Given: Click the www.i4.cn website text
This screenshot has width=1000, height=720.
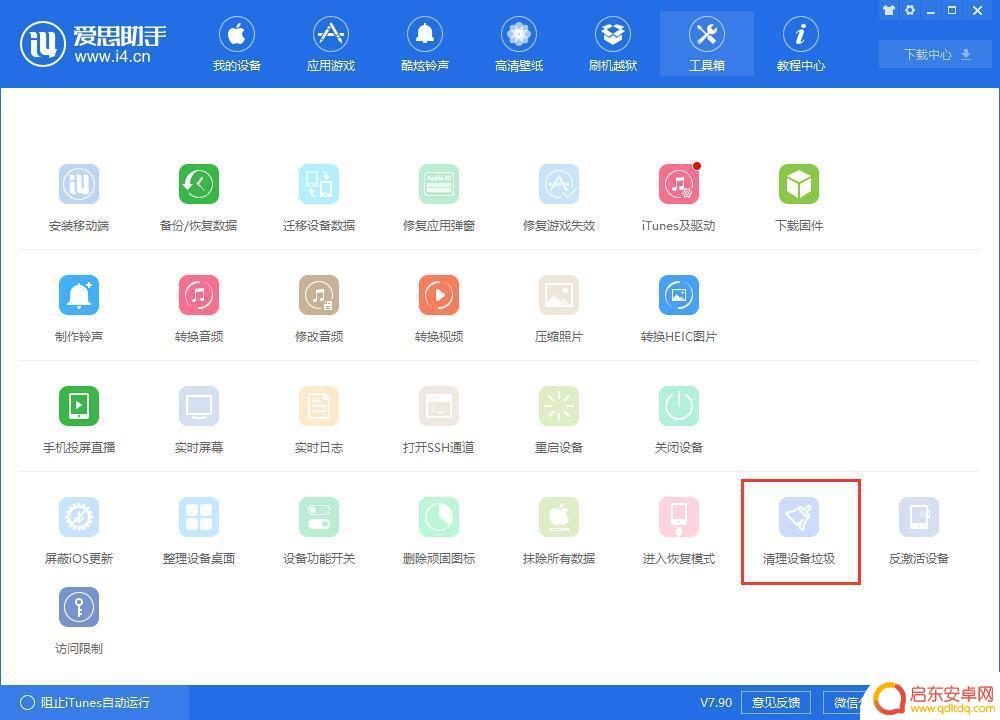Looking at the screenshot, I should point(112,57).
